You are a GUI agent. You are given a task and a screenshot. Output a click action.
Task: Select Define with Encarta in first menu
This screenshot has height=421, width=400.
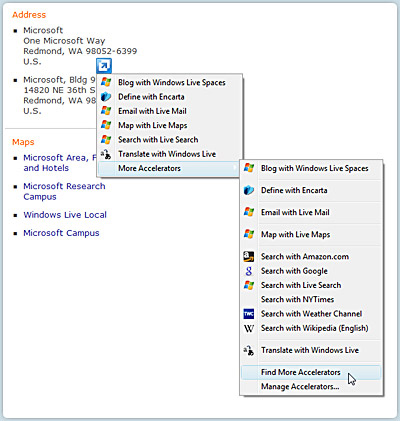click(x=169, y=97)
